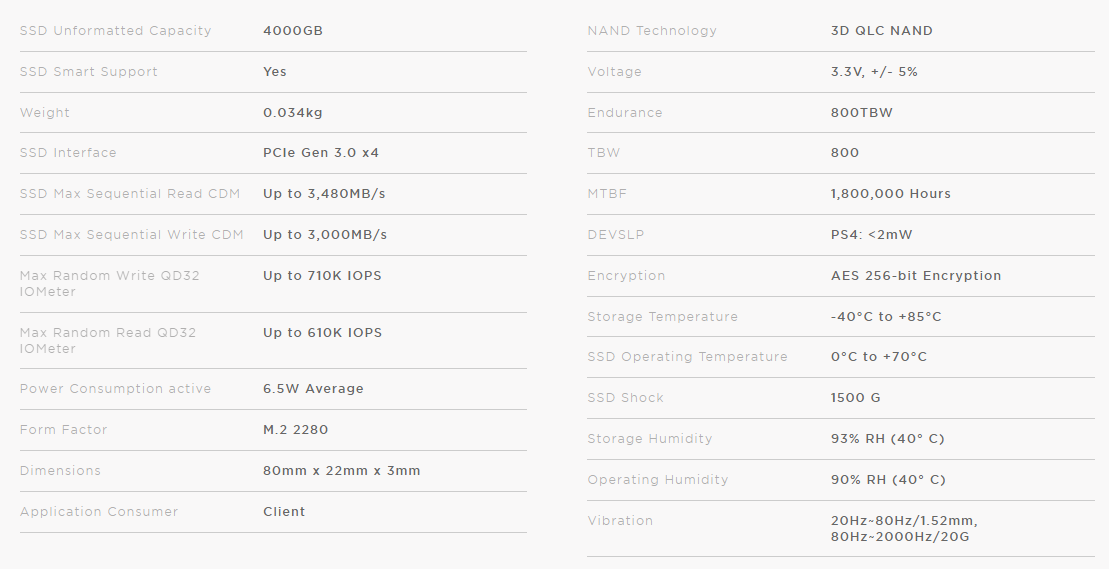This screenshot has width=1109, height=569.
Task: Click the Vibration label
Action: (620, 521)
